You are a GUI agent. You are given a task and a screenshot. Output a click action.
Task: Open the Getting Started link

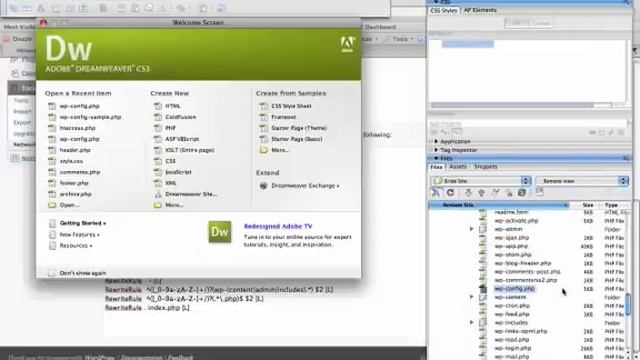(x=83, y=223)
